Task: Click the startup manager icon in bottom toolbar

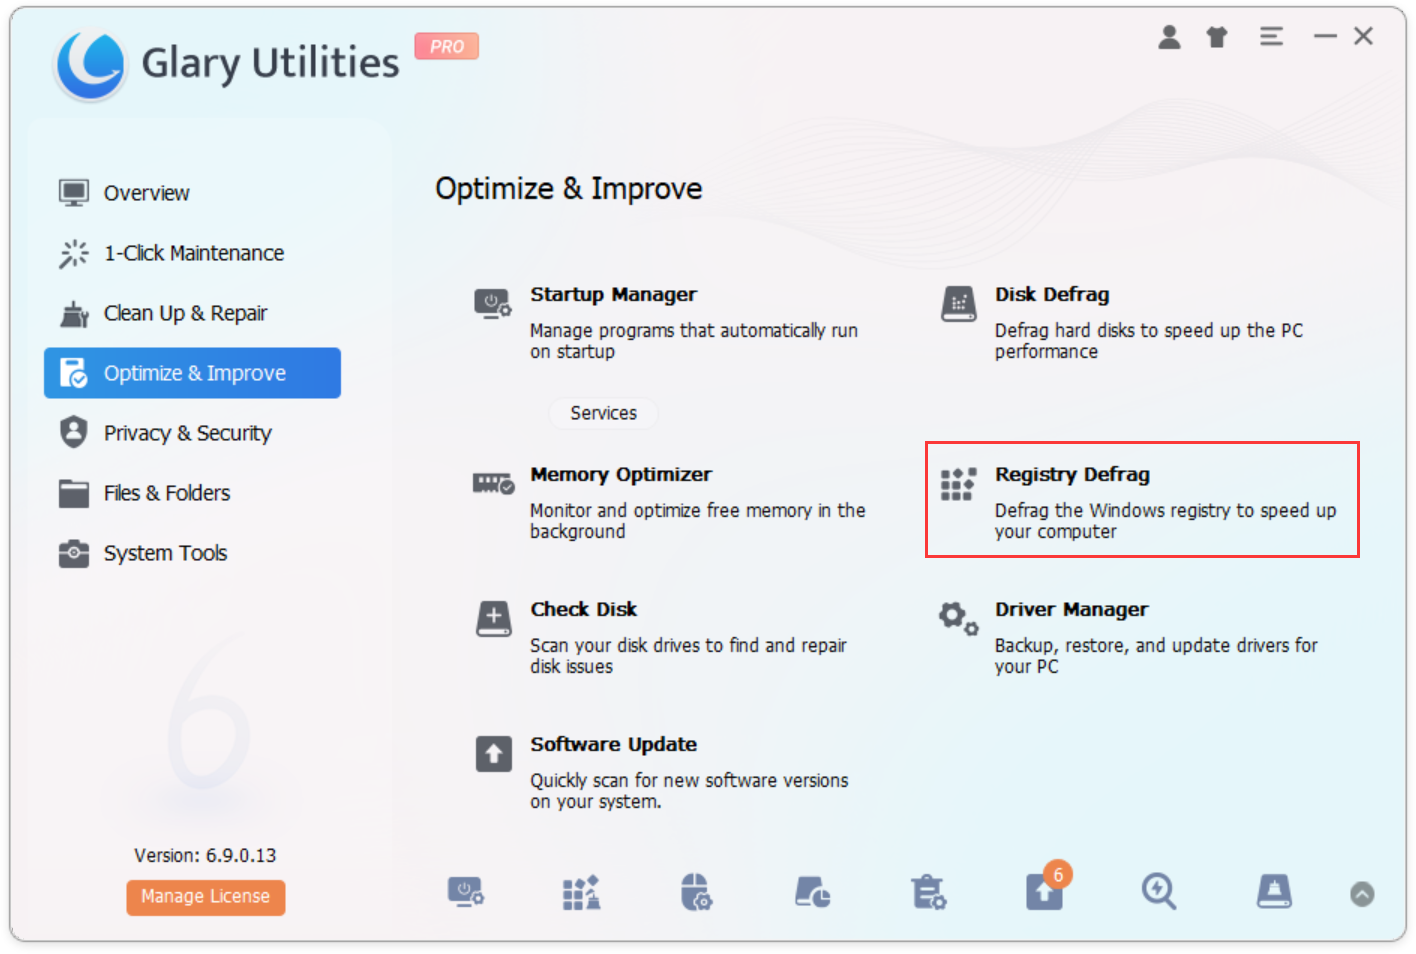Action: click(465, 891)
